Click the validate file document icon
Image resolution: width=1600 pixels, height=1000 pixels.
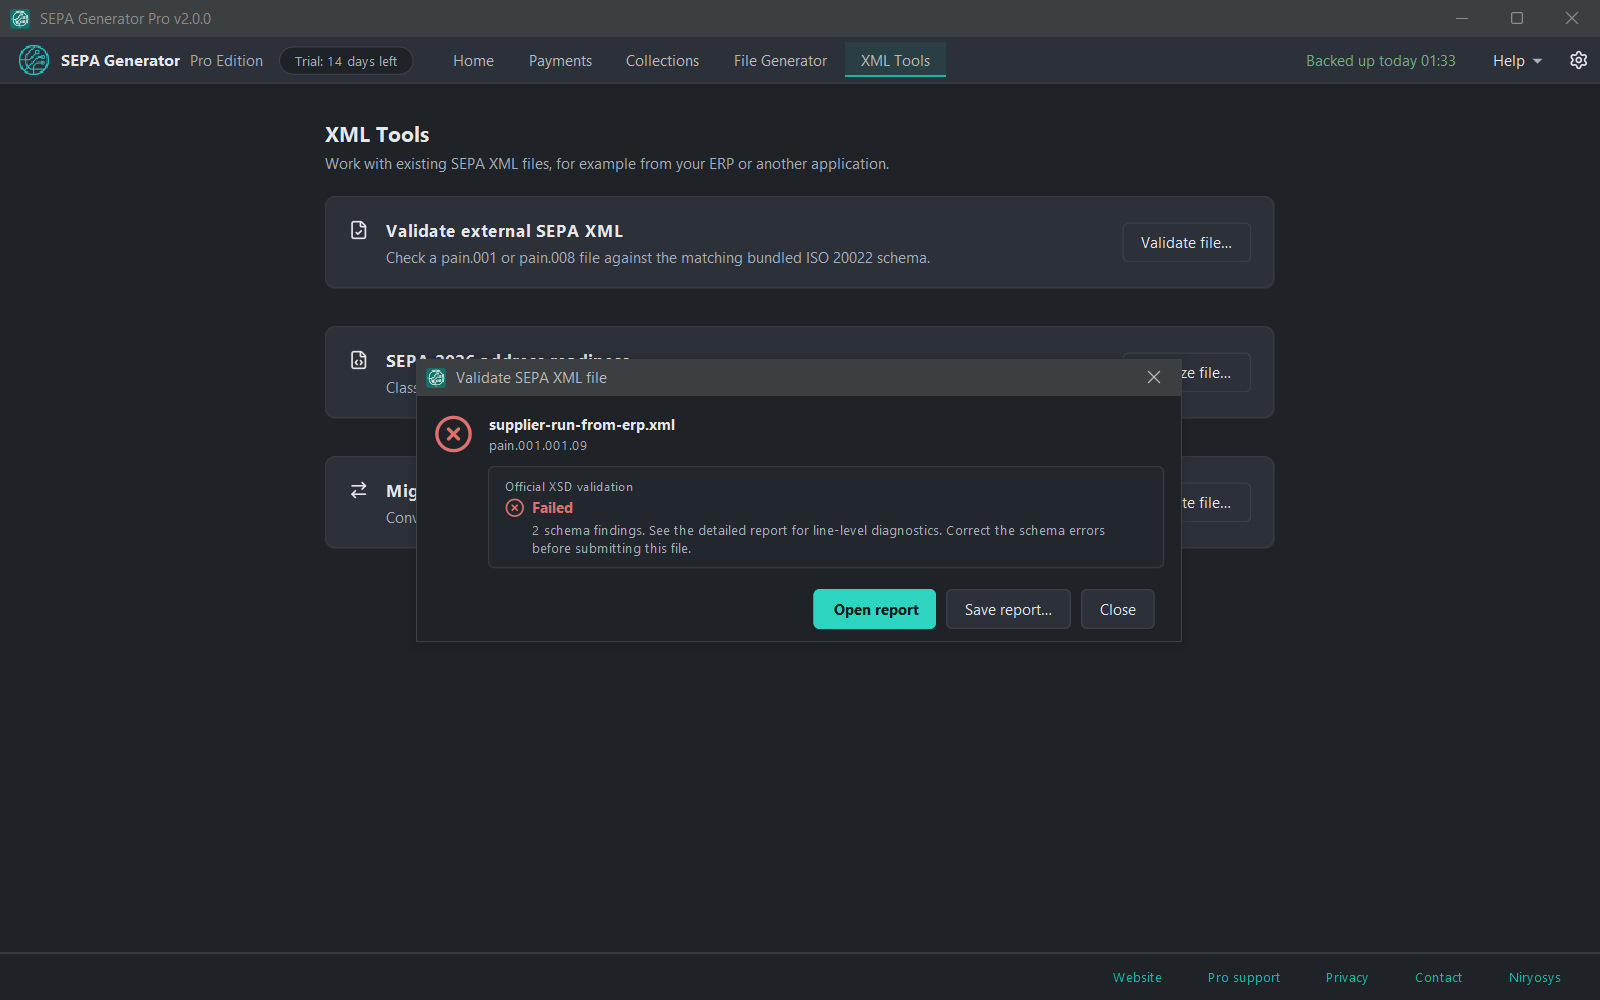coord(359,231)
